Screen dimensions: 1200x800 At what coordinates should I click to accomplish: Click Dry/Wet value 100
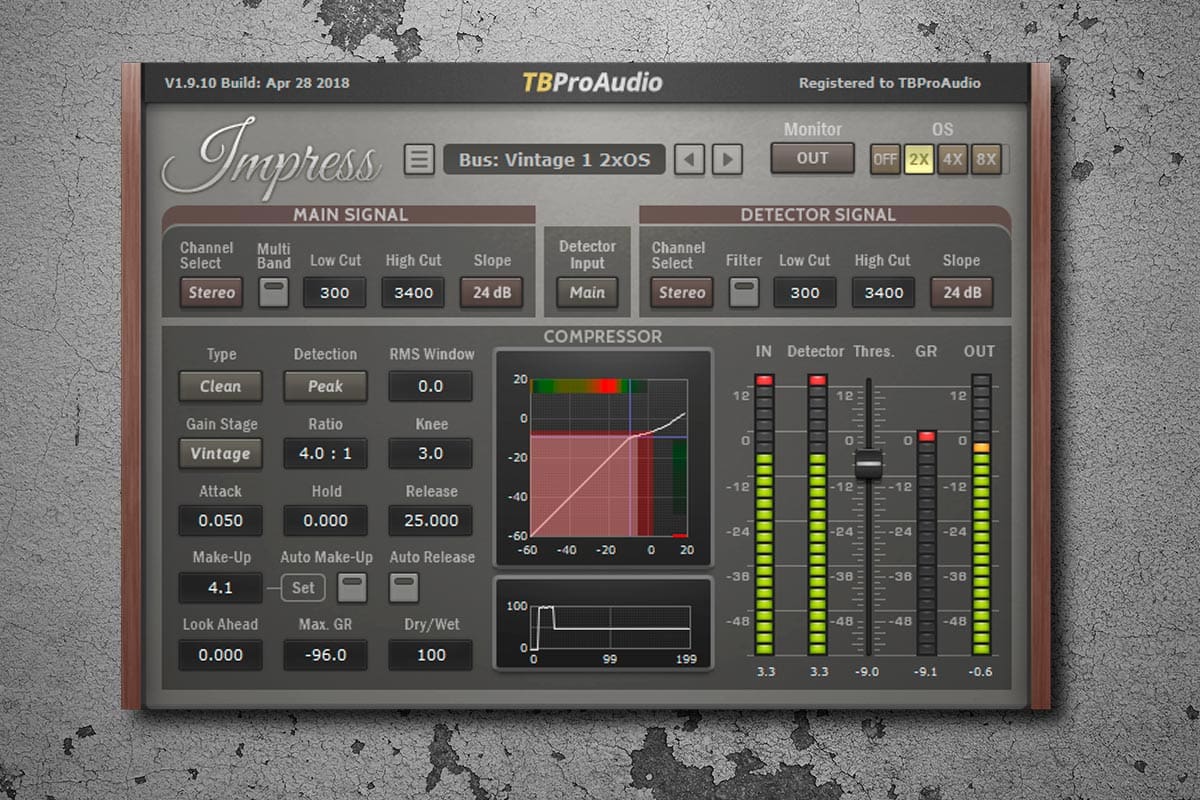430,655
